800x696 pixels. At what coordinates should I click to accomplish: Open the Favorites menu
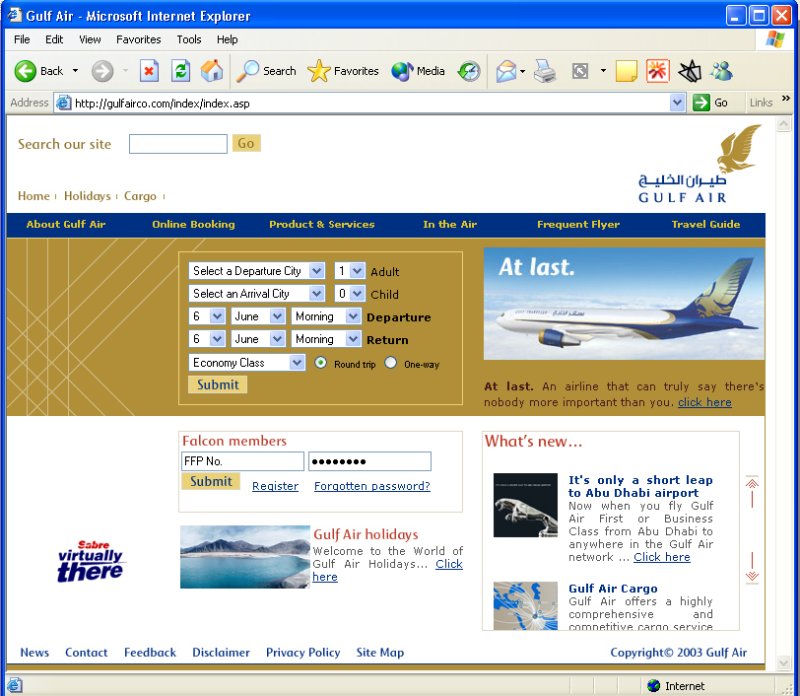pyautogui.click(x=138, y=39)
